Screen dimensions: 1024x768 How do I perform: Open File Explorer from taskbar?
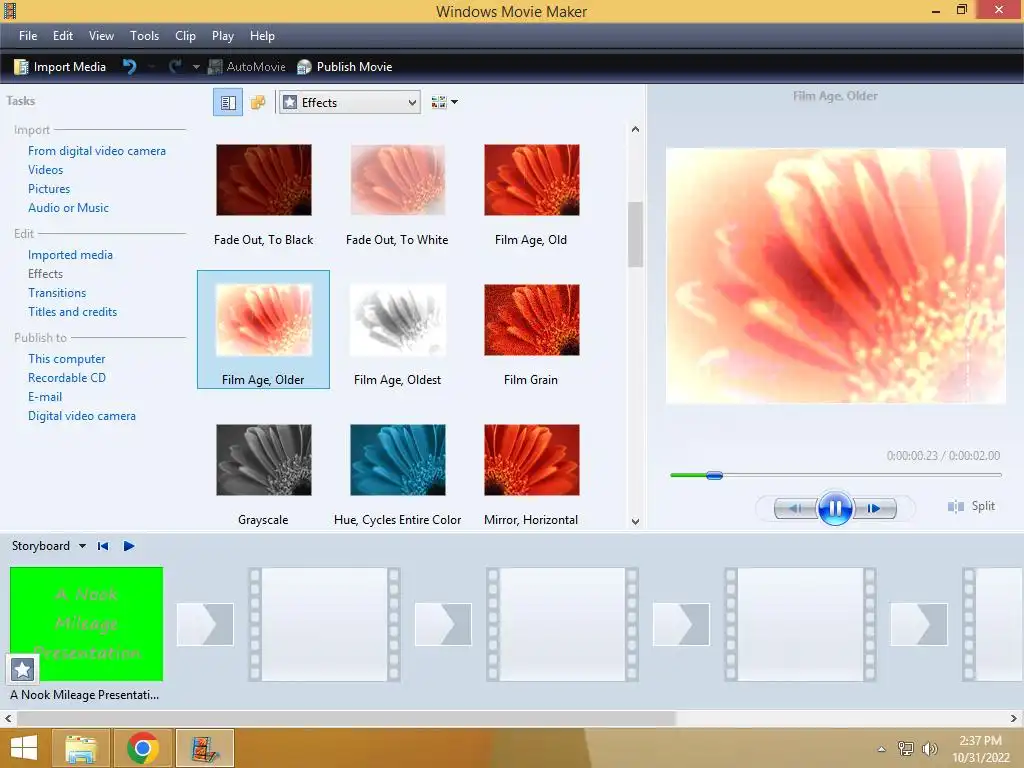click(x=81, y=748)
